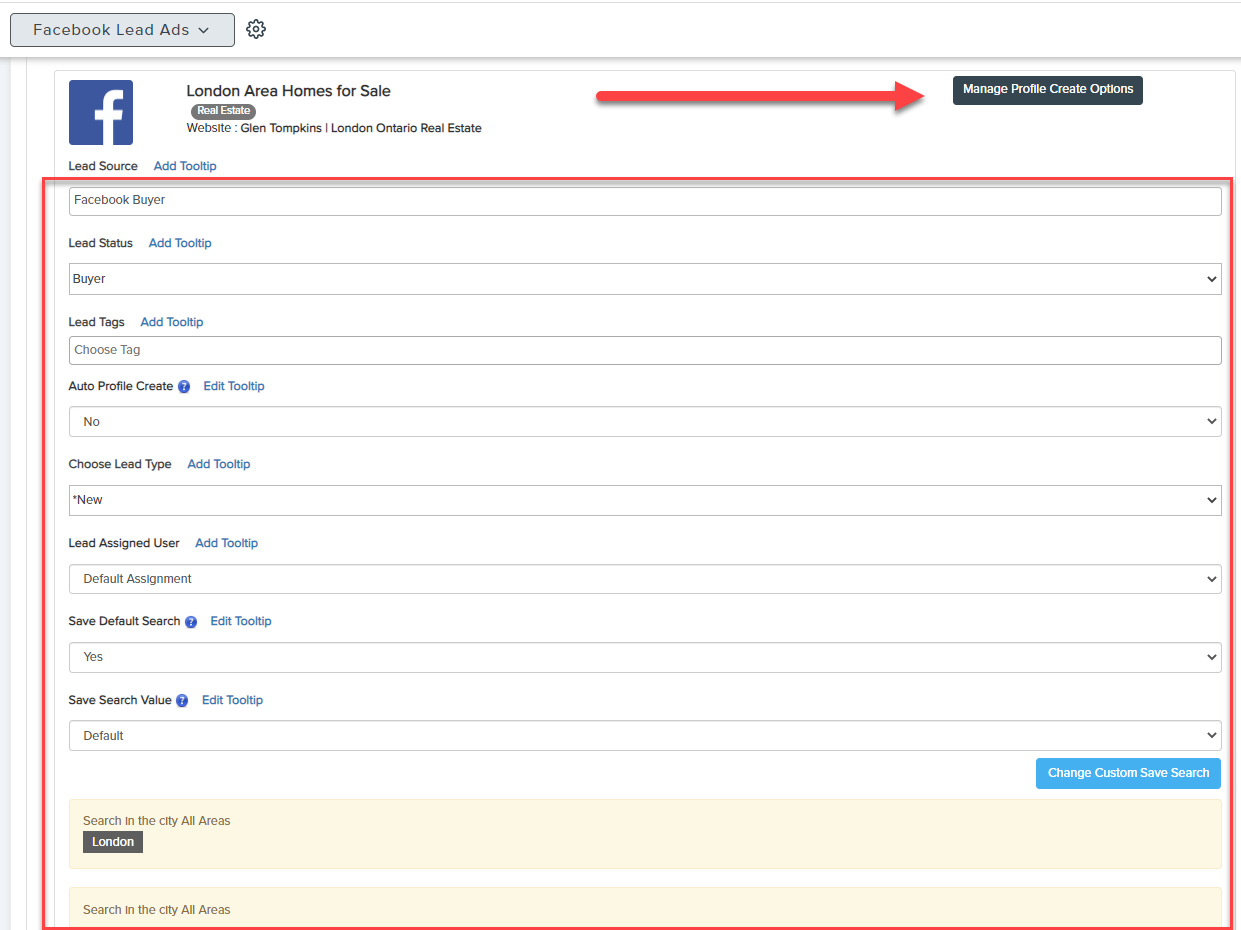
Task: Click the Choose Tag input field
Action: point(645,350)
